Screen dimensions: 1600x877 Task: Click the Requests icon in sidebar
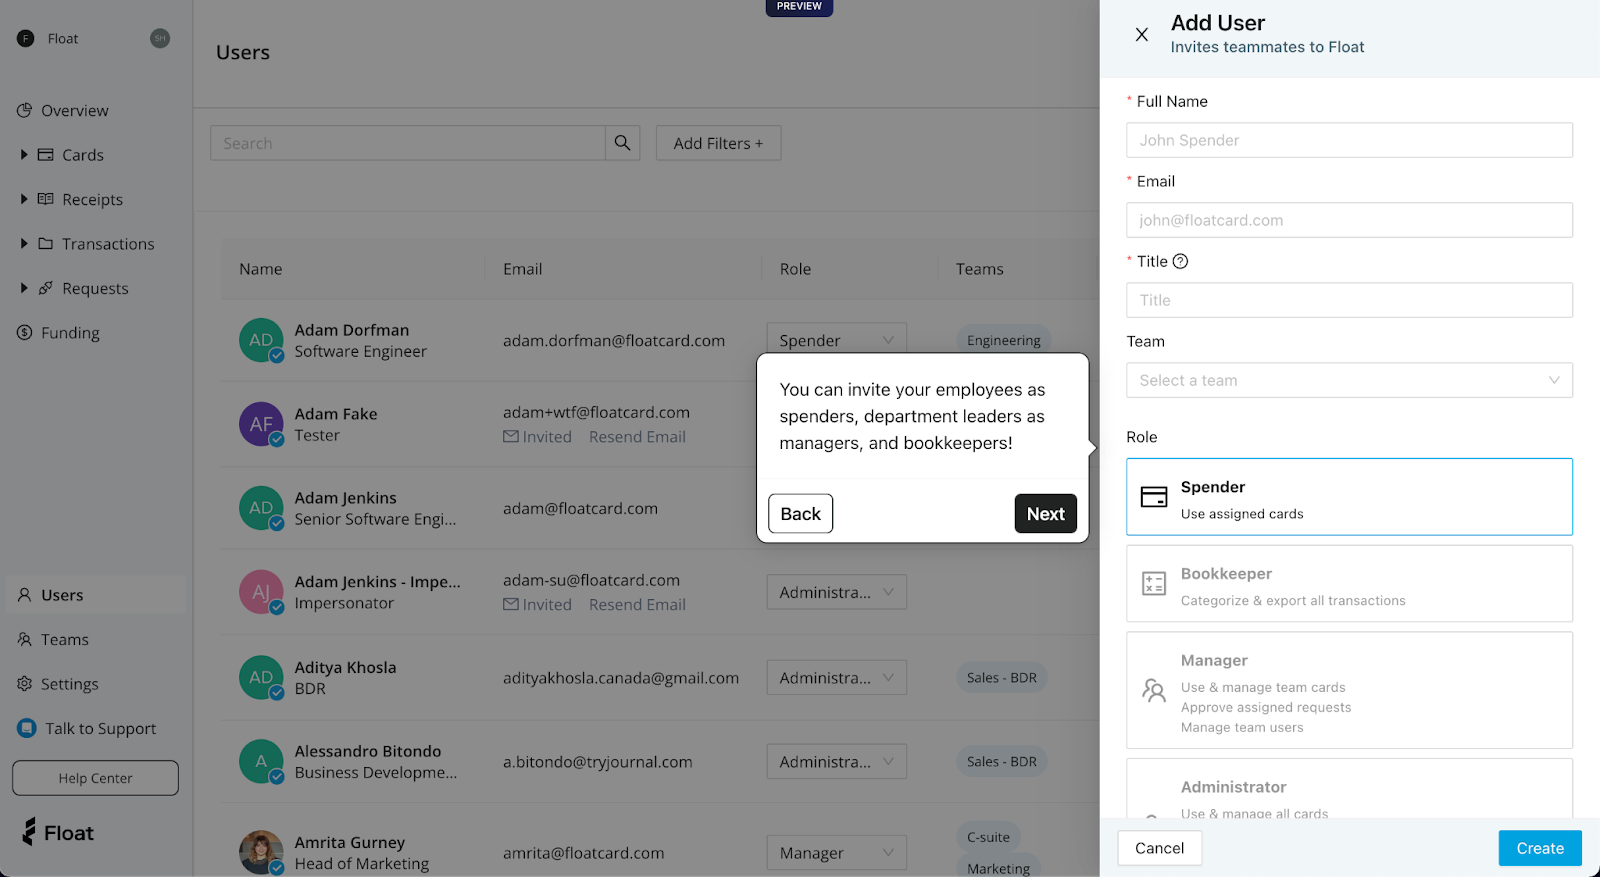click(46, 288)
